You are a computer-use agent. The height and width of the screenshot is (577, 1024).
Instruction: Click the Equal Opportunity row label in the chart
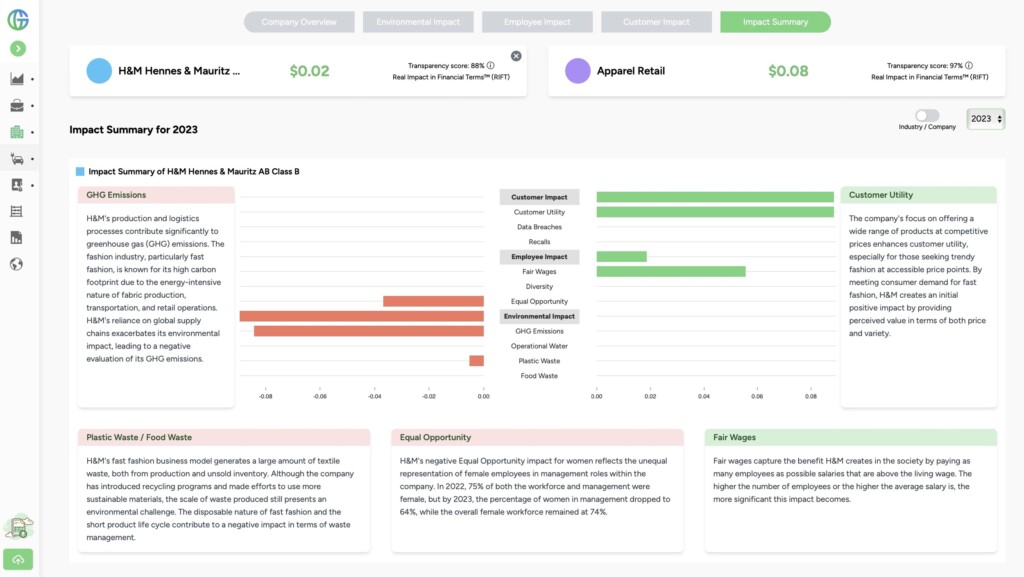(539, 302)
